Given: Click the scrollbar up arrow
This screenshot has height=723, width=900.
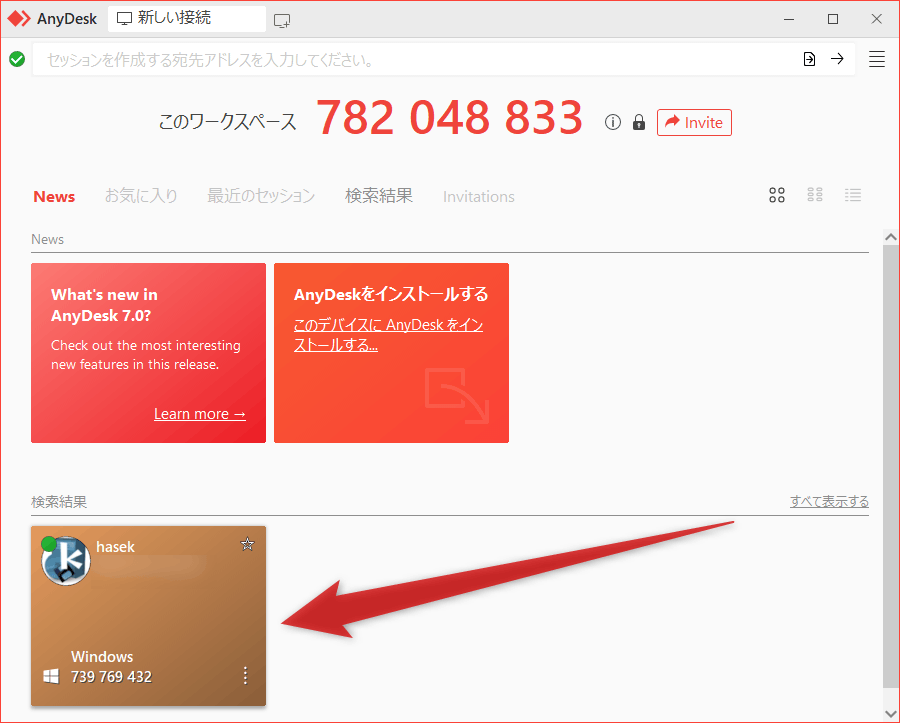Looking at the screenshot, I should 890,237.
